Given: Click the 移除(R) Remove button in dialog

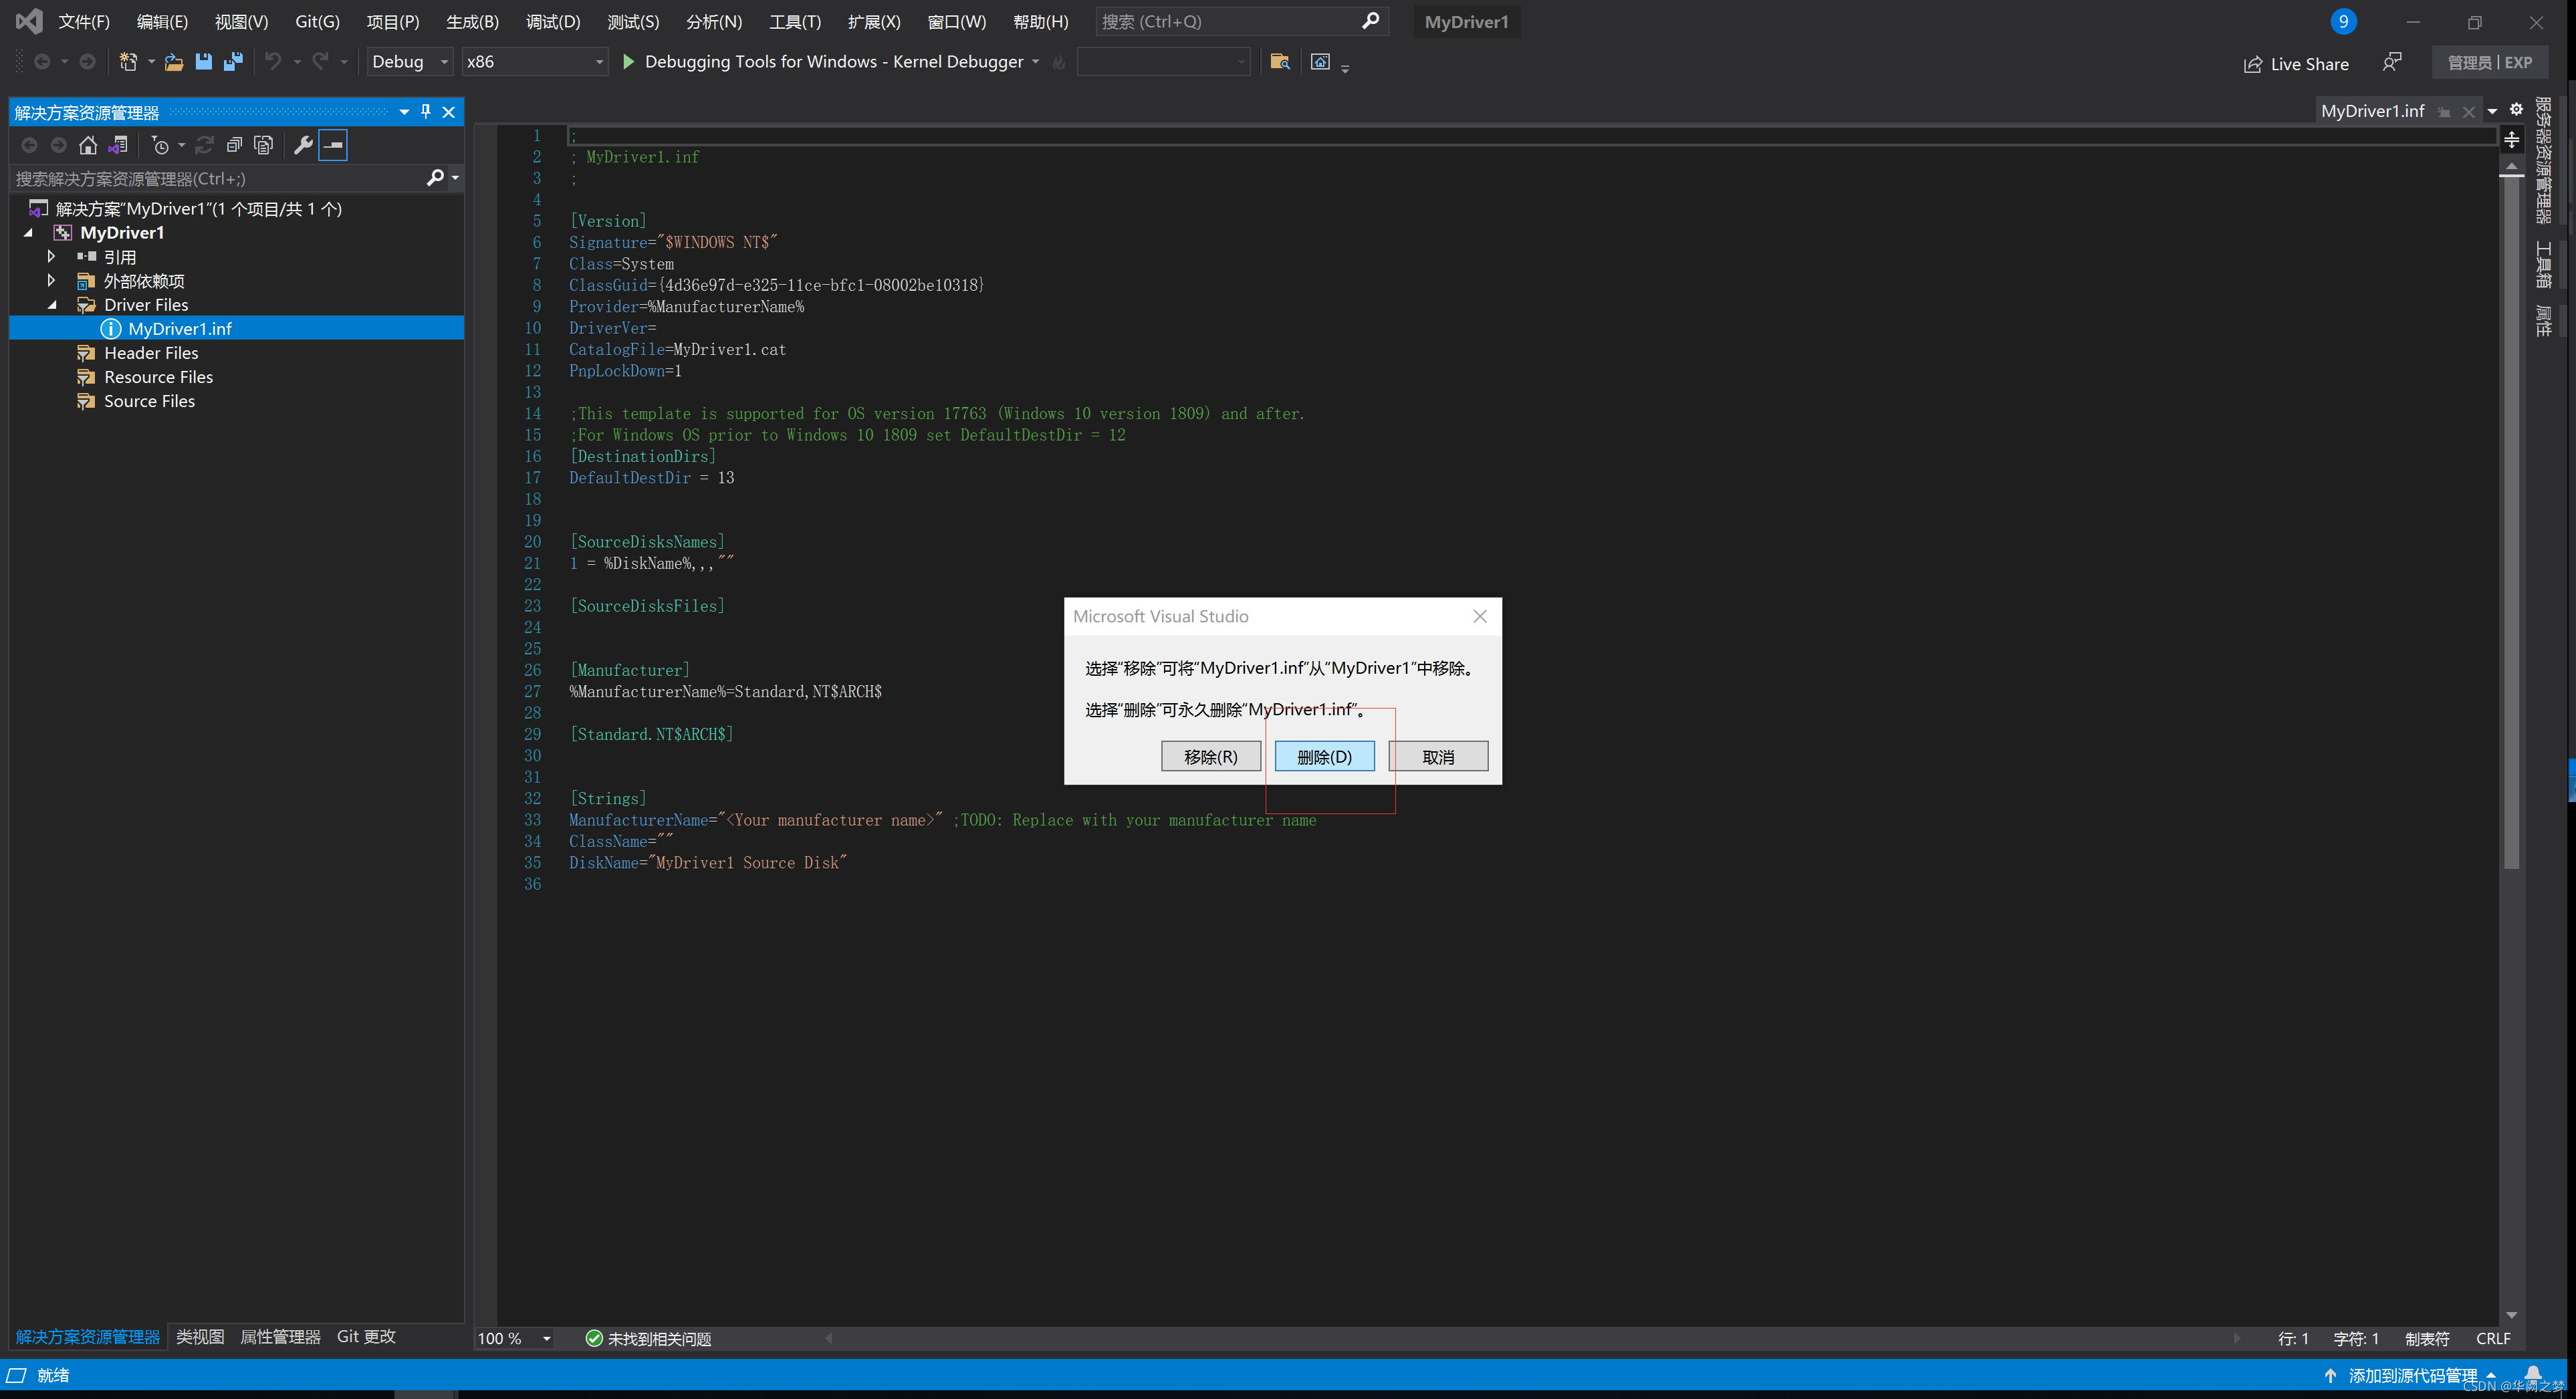Looking at the screenshot, I should 1210,757.
